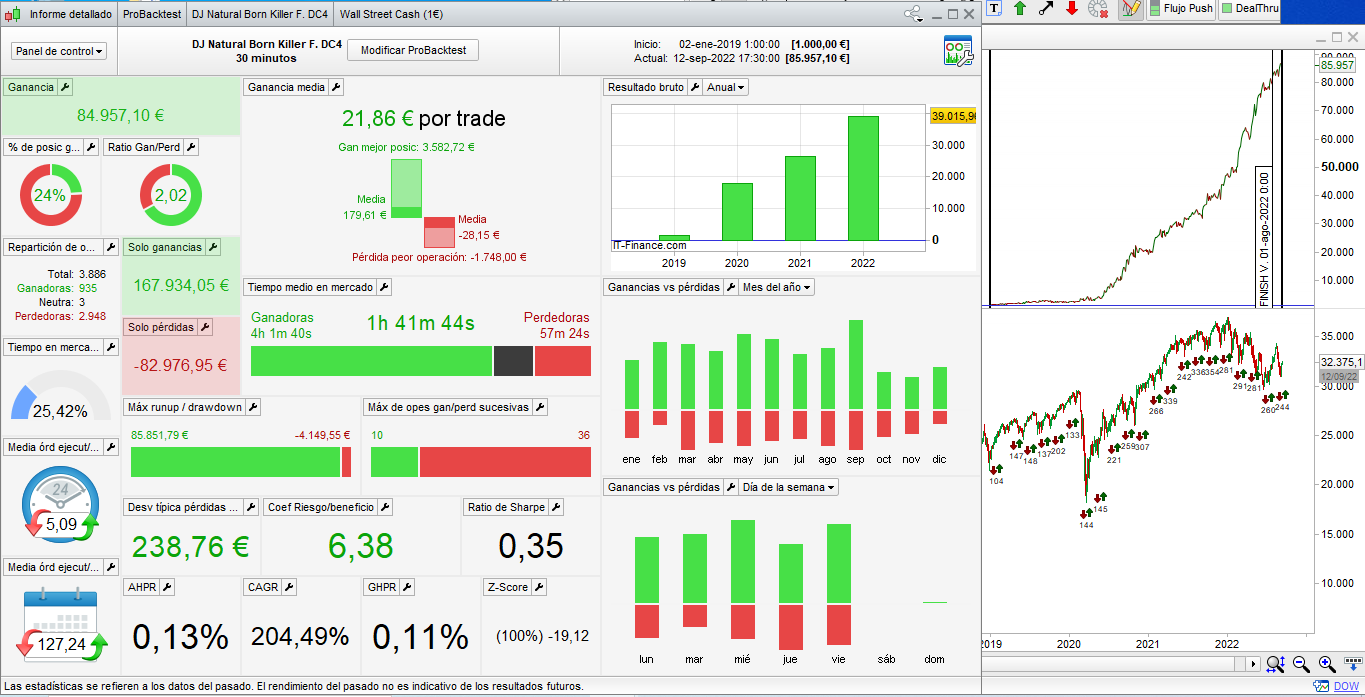Click the horizontal chart scrollbar track

[1115, 664]
